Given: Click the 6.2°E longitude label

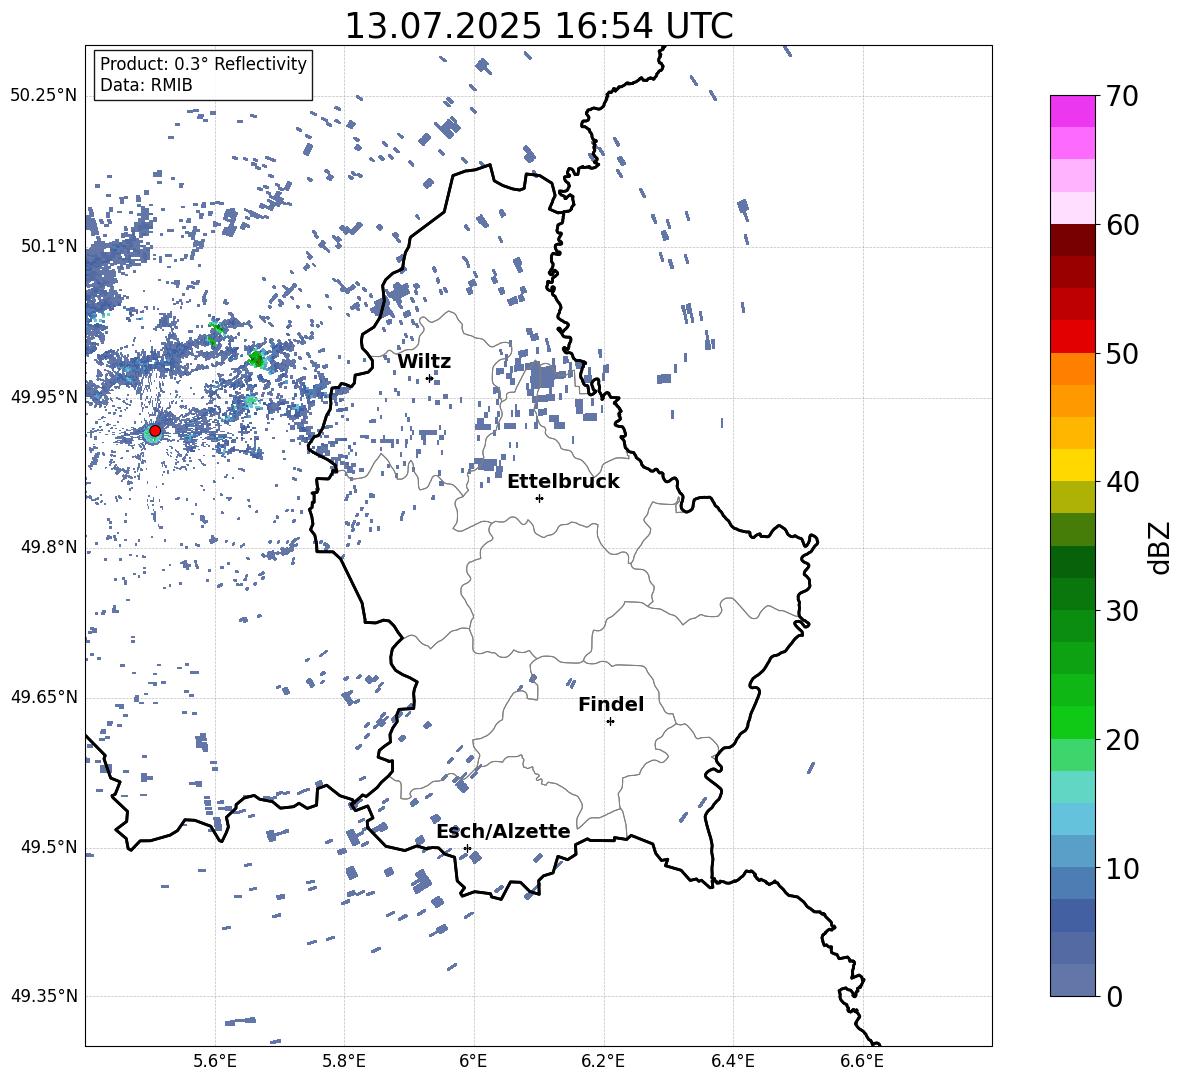Looking at the screenshot, I should (603, 1062).
